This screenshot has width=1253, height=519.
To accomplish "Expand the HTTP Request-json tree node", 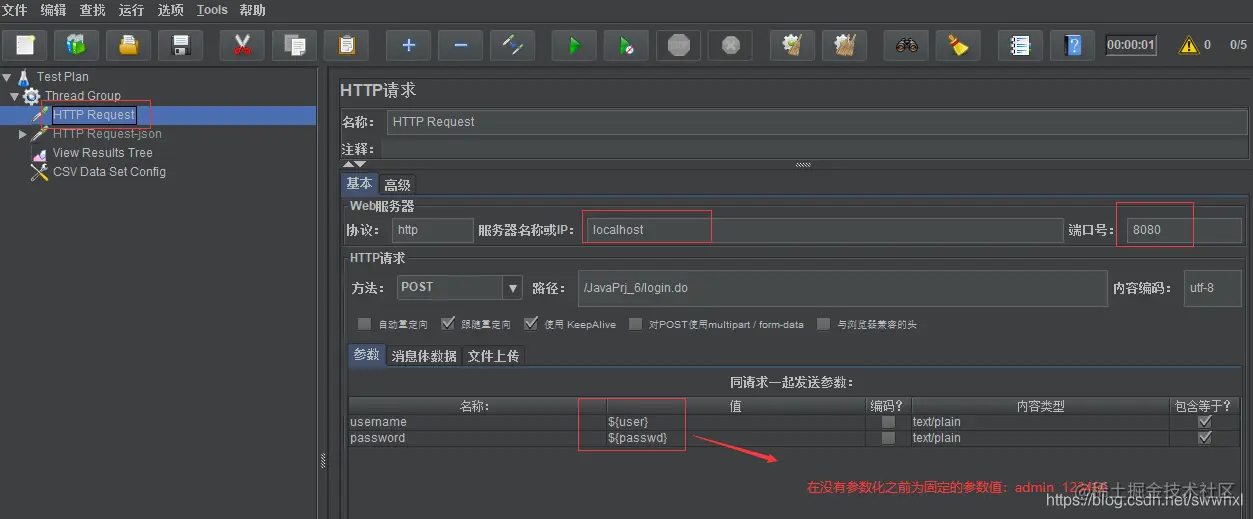I will [23, 134].
